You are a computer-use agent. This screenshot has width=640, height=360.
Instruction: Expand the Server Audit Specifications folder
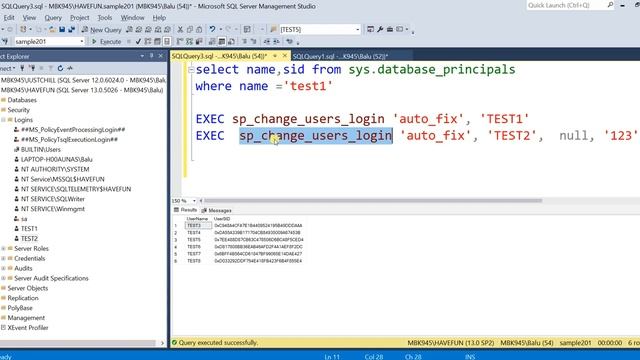coord(3,278)
